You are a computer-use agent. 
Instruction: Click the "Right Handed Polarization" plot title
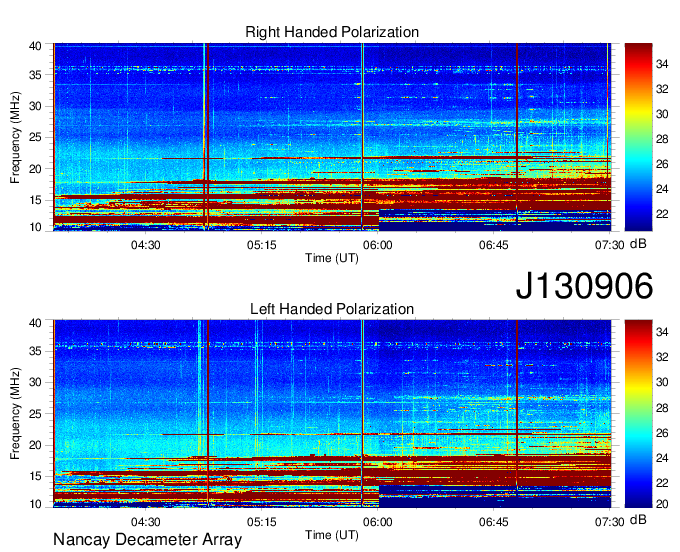click(x=332, y=32)
